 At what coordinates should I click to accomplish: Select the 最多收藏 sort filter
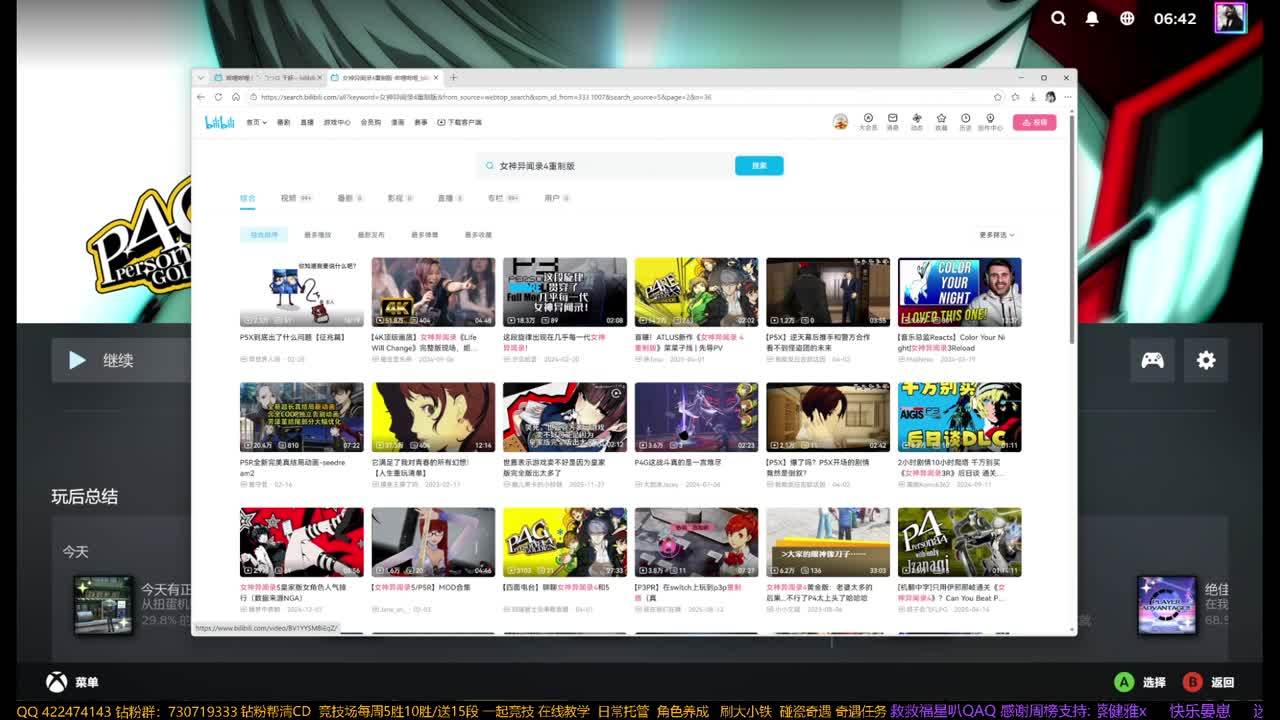(x=478, y=235)
